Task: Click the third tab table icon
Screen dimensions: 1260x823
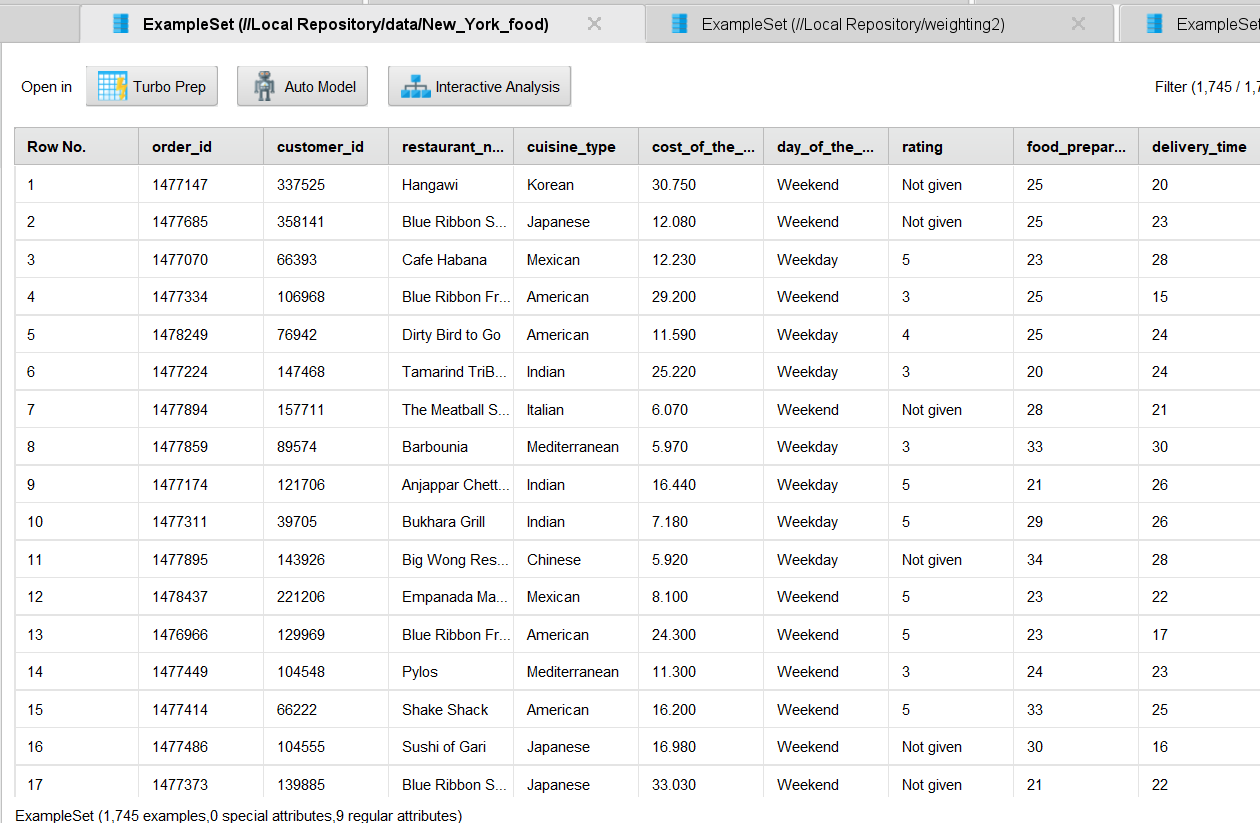Action: click(x=1155, y=24)
